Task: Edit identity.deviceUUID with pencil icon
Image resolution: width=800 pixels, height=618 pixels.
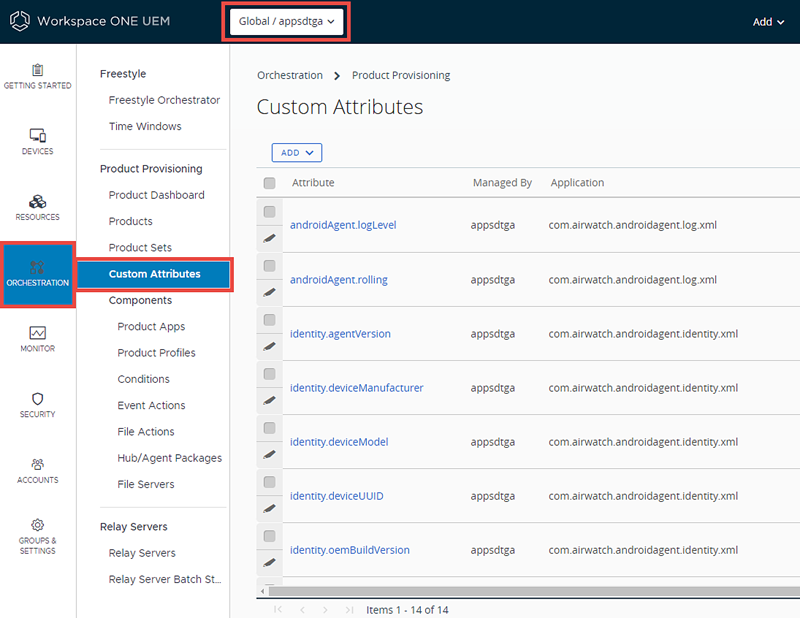Action: pos(269,509)
